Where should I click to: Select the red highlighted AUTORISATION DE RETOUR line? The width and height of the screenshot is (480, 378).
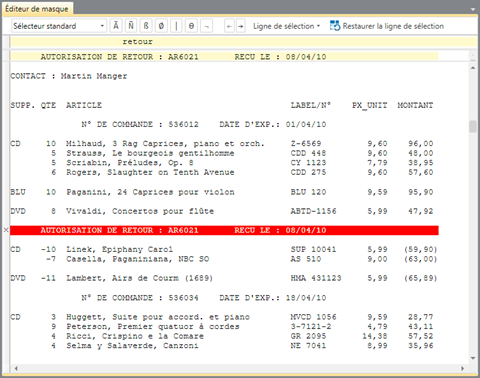tap(224, 230)
